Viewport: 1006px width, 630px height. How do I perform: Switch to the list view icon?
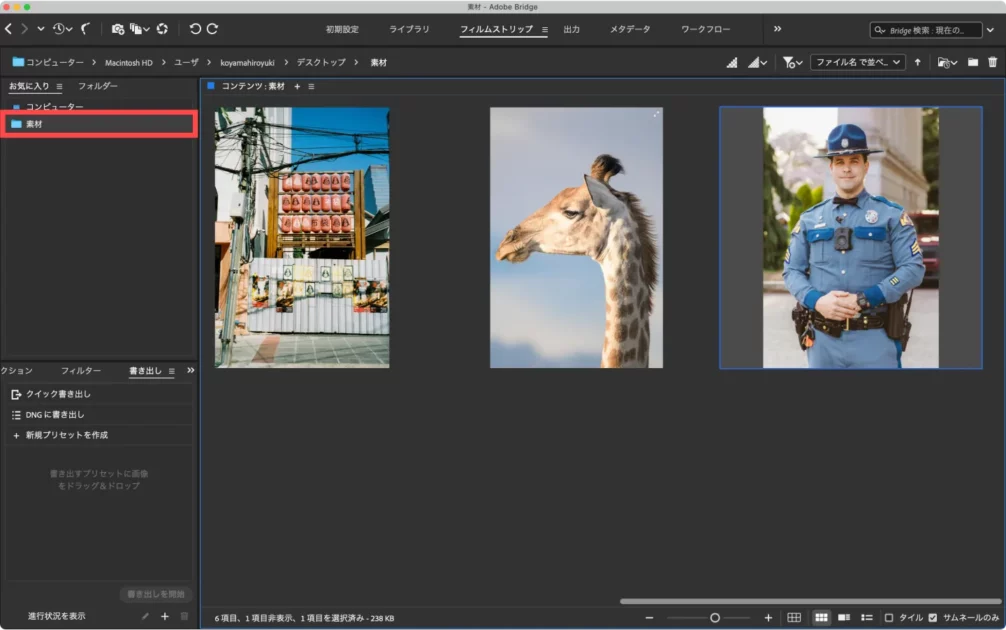pos(867,618)
